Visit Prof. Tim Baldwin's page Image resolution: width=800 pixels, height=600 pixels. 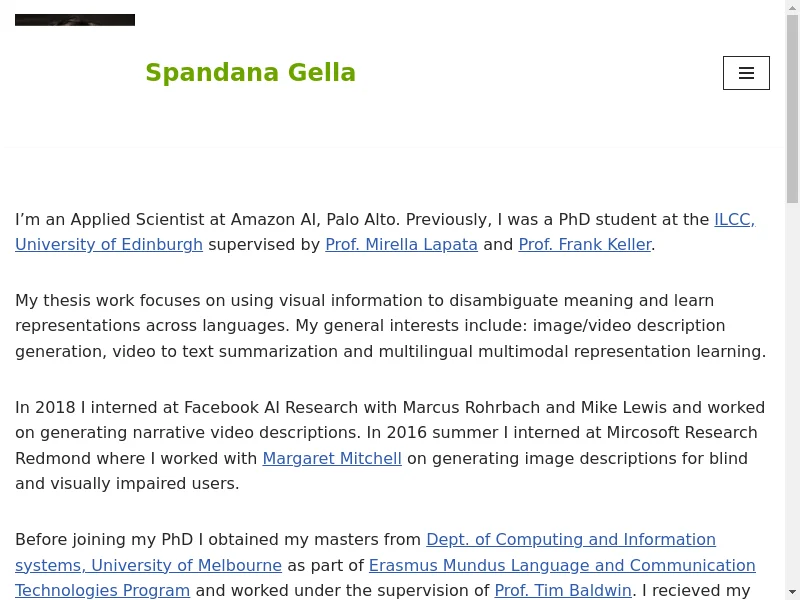click(x=563, y=591)
